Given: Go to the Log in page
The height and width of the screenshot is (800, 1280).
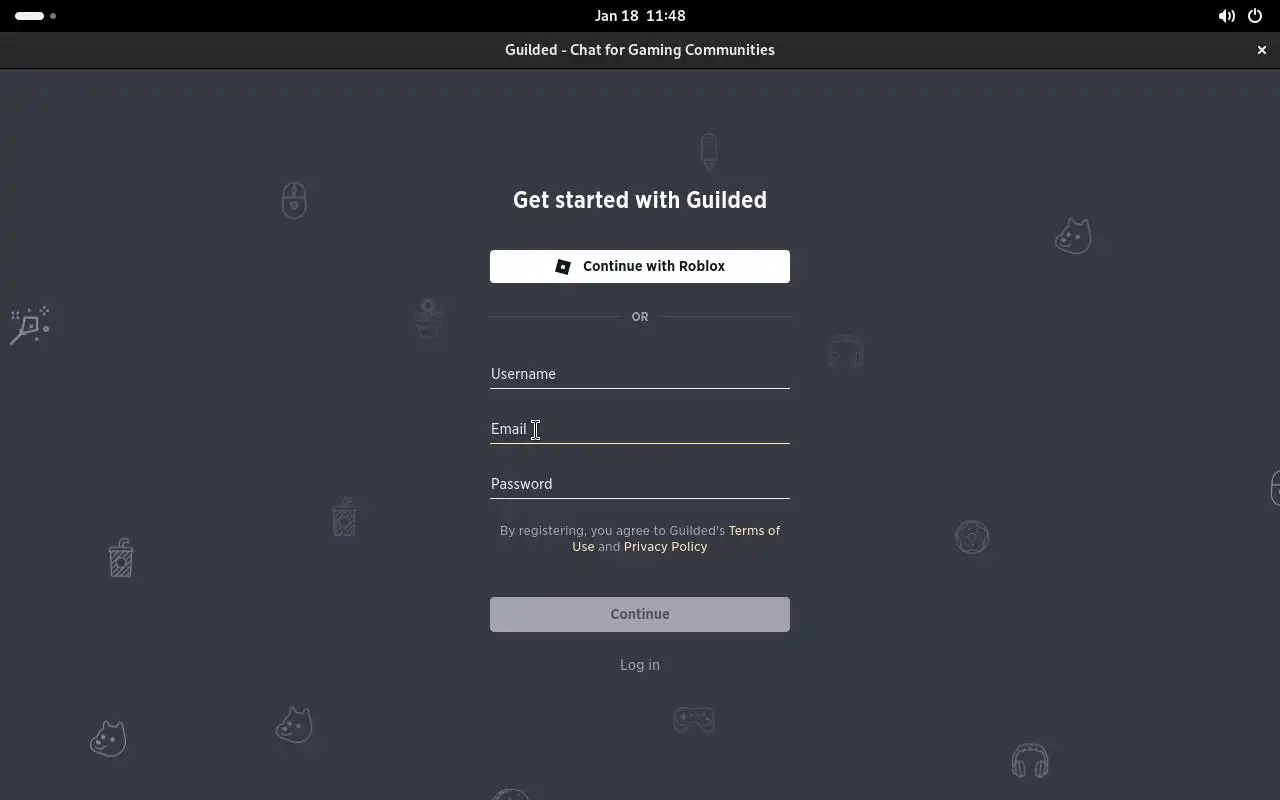Looking at the screenshot, I should point(640,665).
